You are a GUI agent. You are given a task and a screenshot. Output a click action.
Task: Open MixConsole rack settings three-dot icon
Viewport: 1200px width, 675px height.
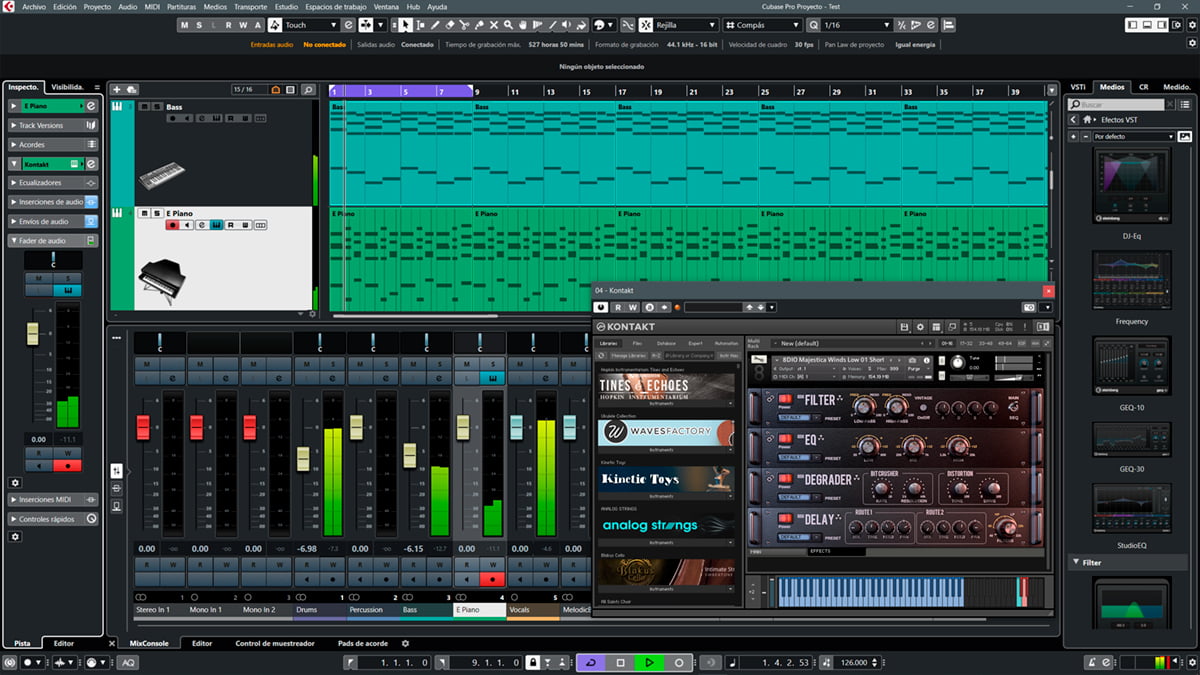(116, 337)
